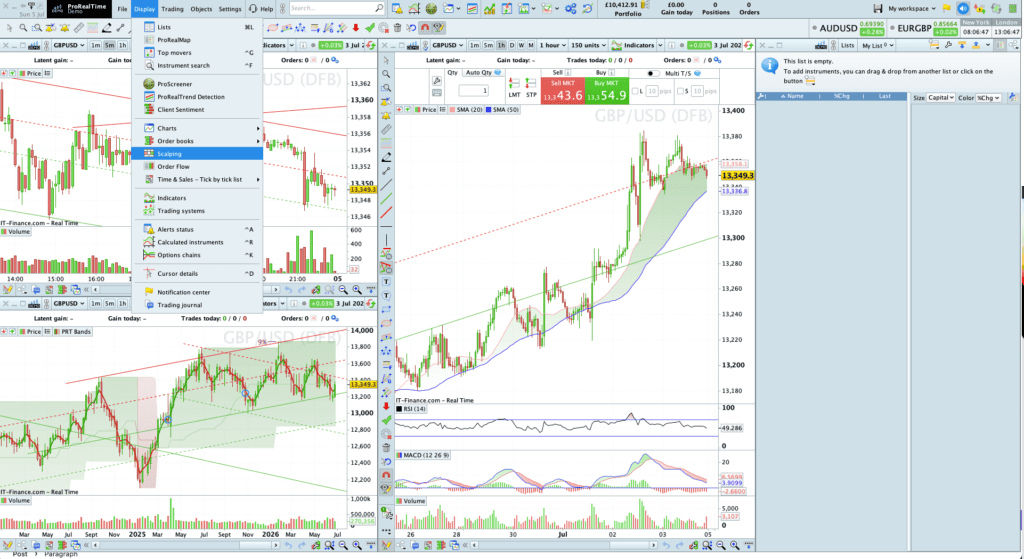
Task: Click the save workspace floppy icon
Action: click(x=878, y=8)
